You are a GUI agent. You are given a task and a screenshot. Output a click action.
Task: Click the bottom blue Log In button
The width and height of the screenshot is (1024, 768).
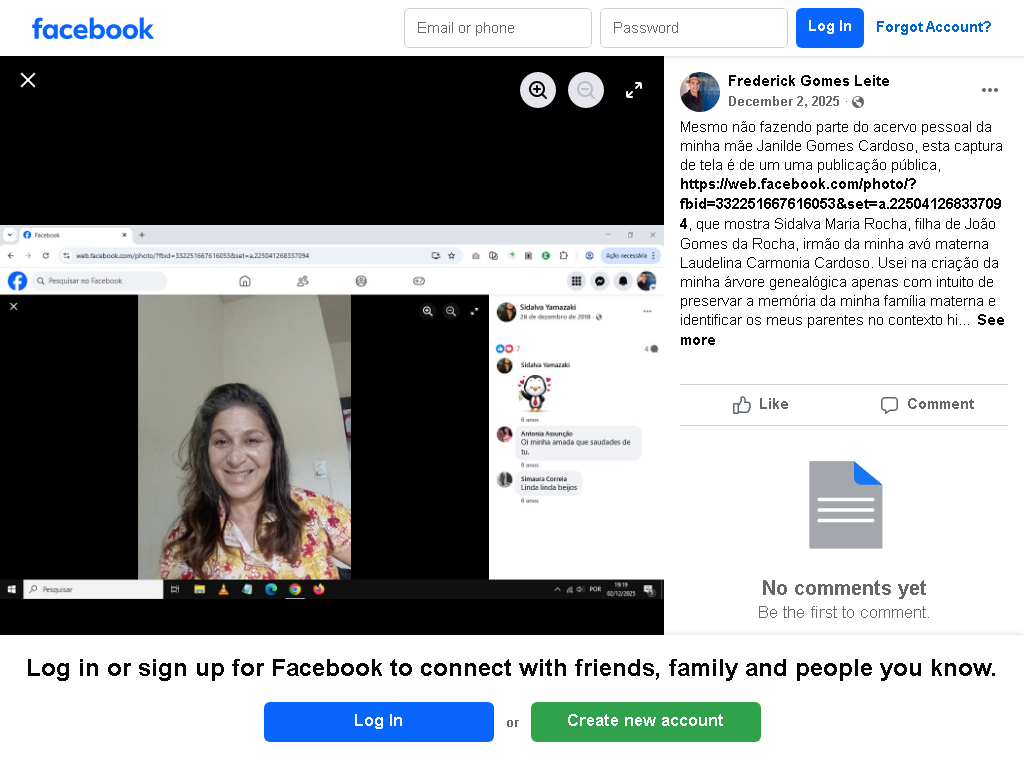[x=379, y=722]
